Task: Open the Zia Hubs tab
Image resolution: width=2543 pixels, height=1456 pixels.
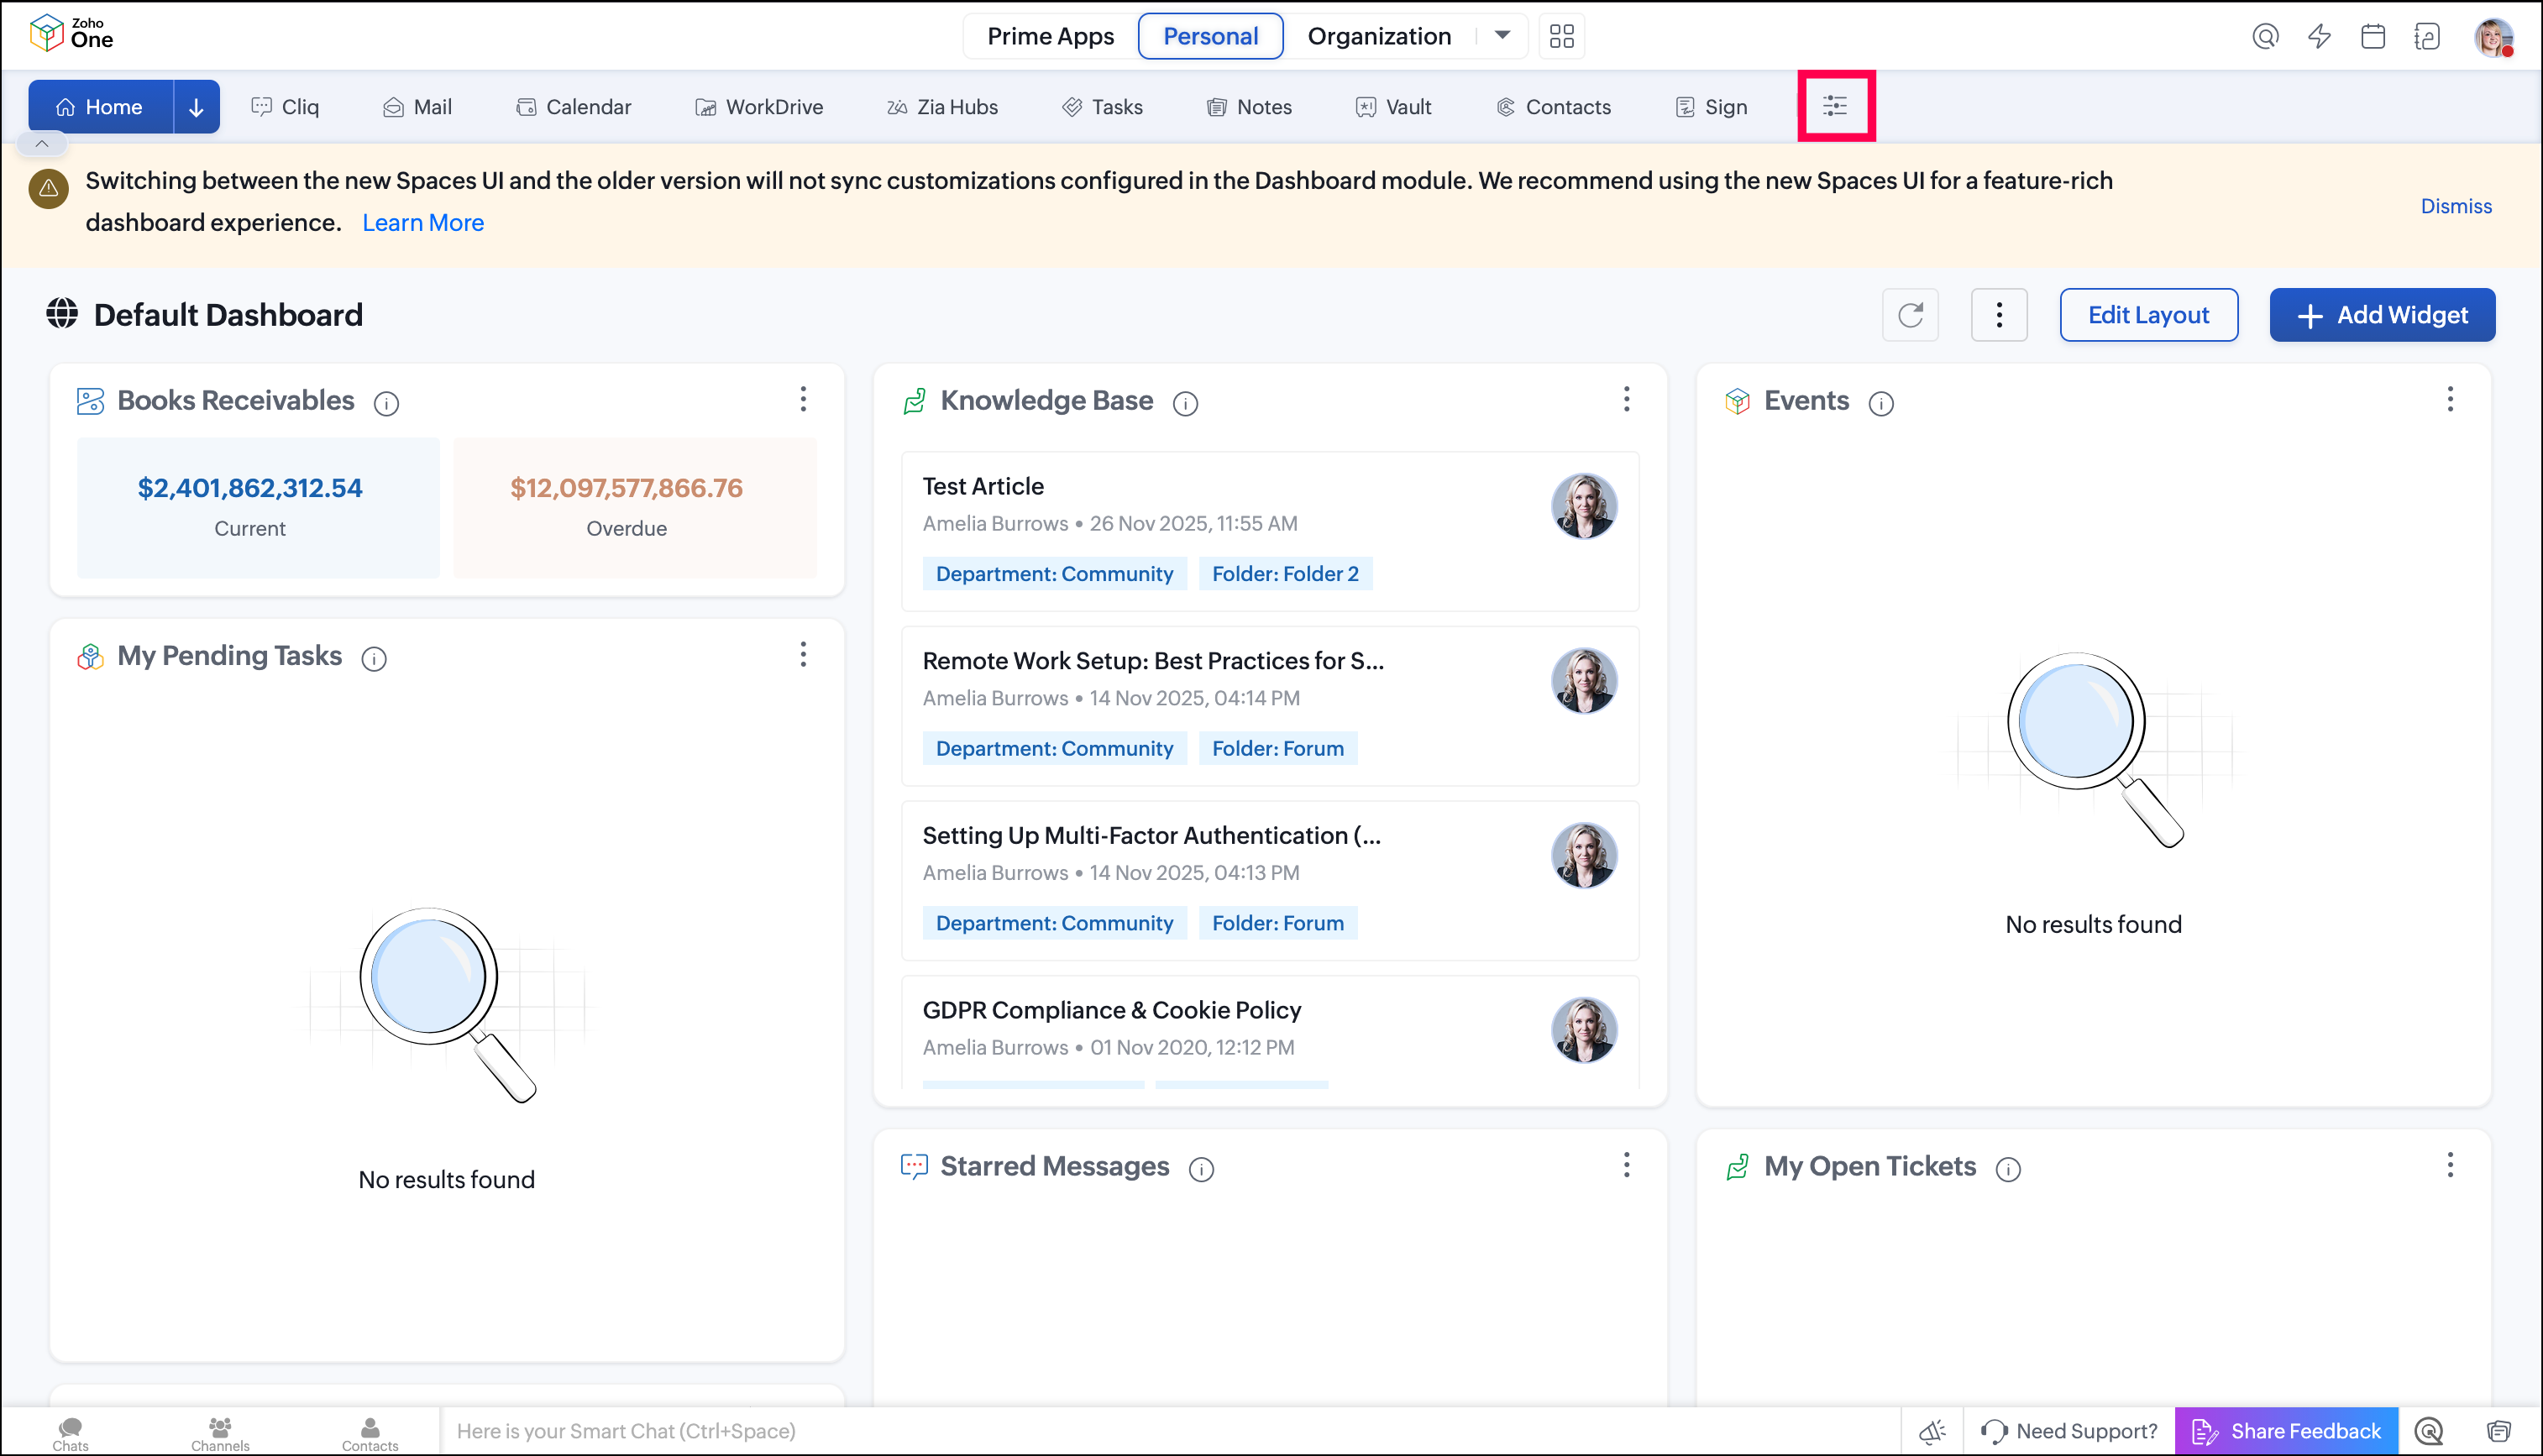Action: click(x=942, y=107)
